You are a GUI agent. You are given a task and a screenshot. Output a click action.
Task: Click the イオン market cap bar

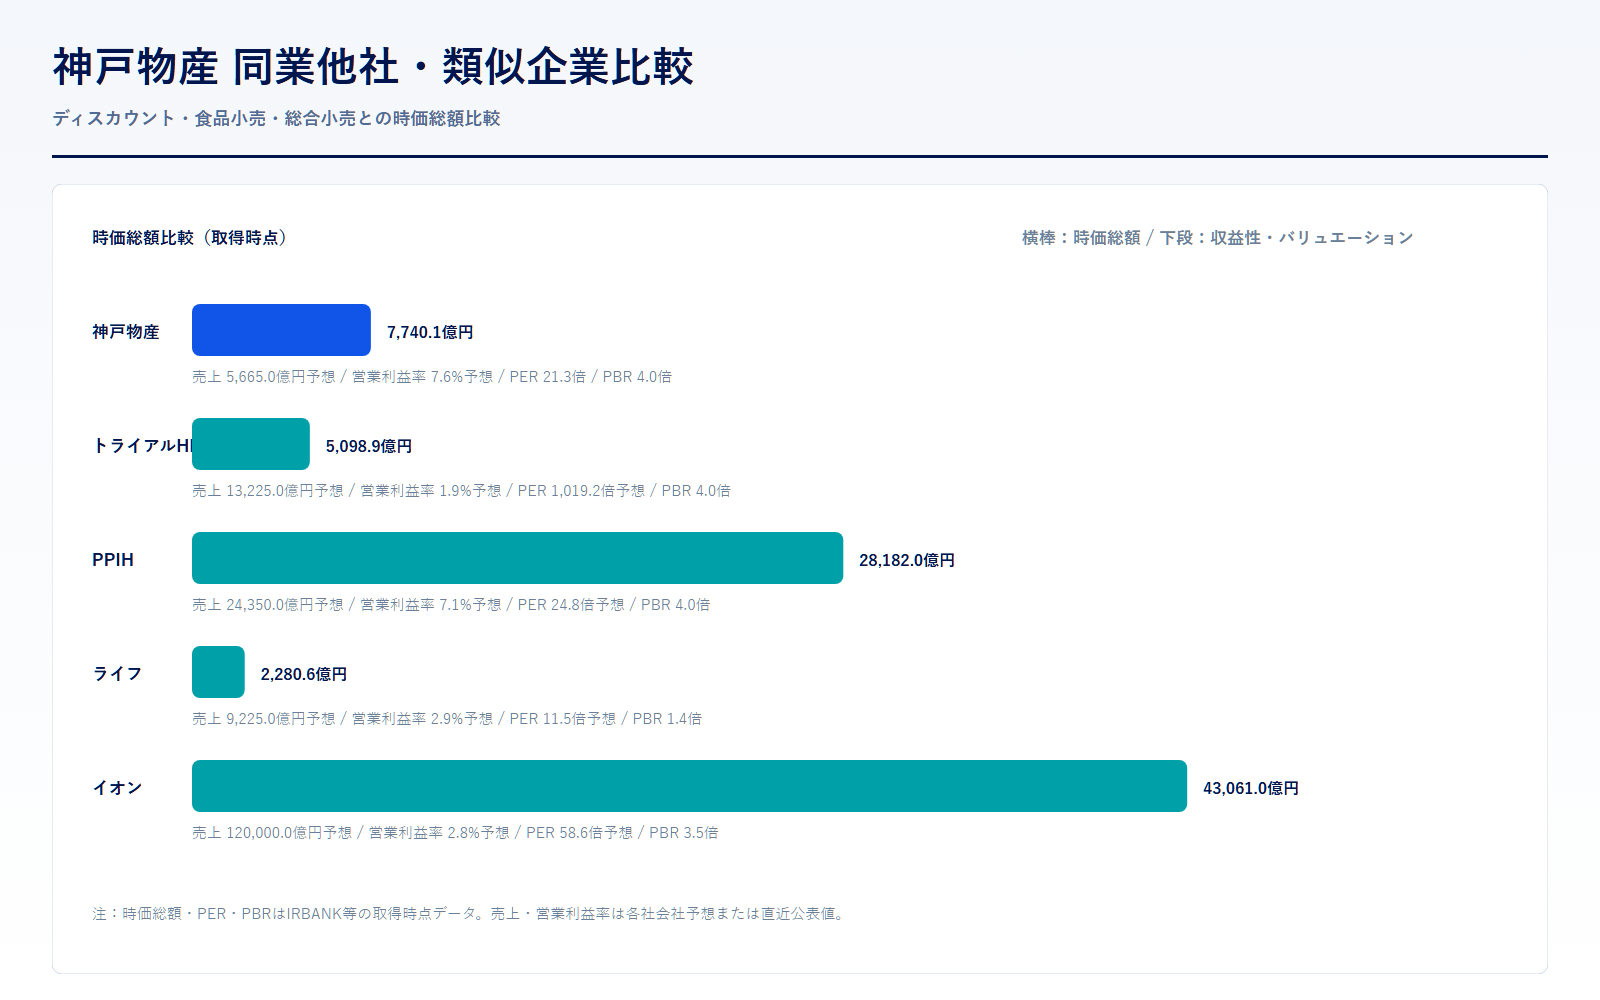click(689, 786)
